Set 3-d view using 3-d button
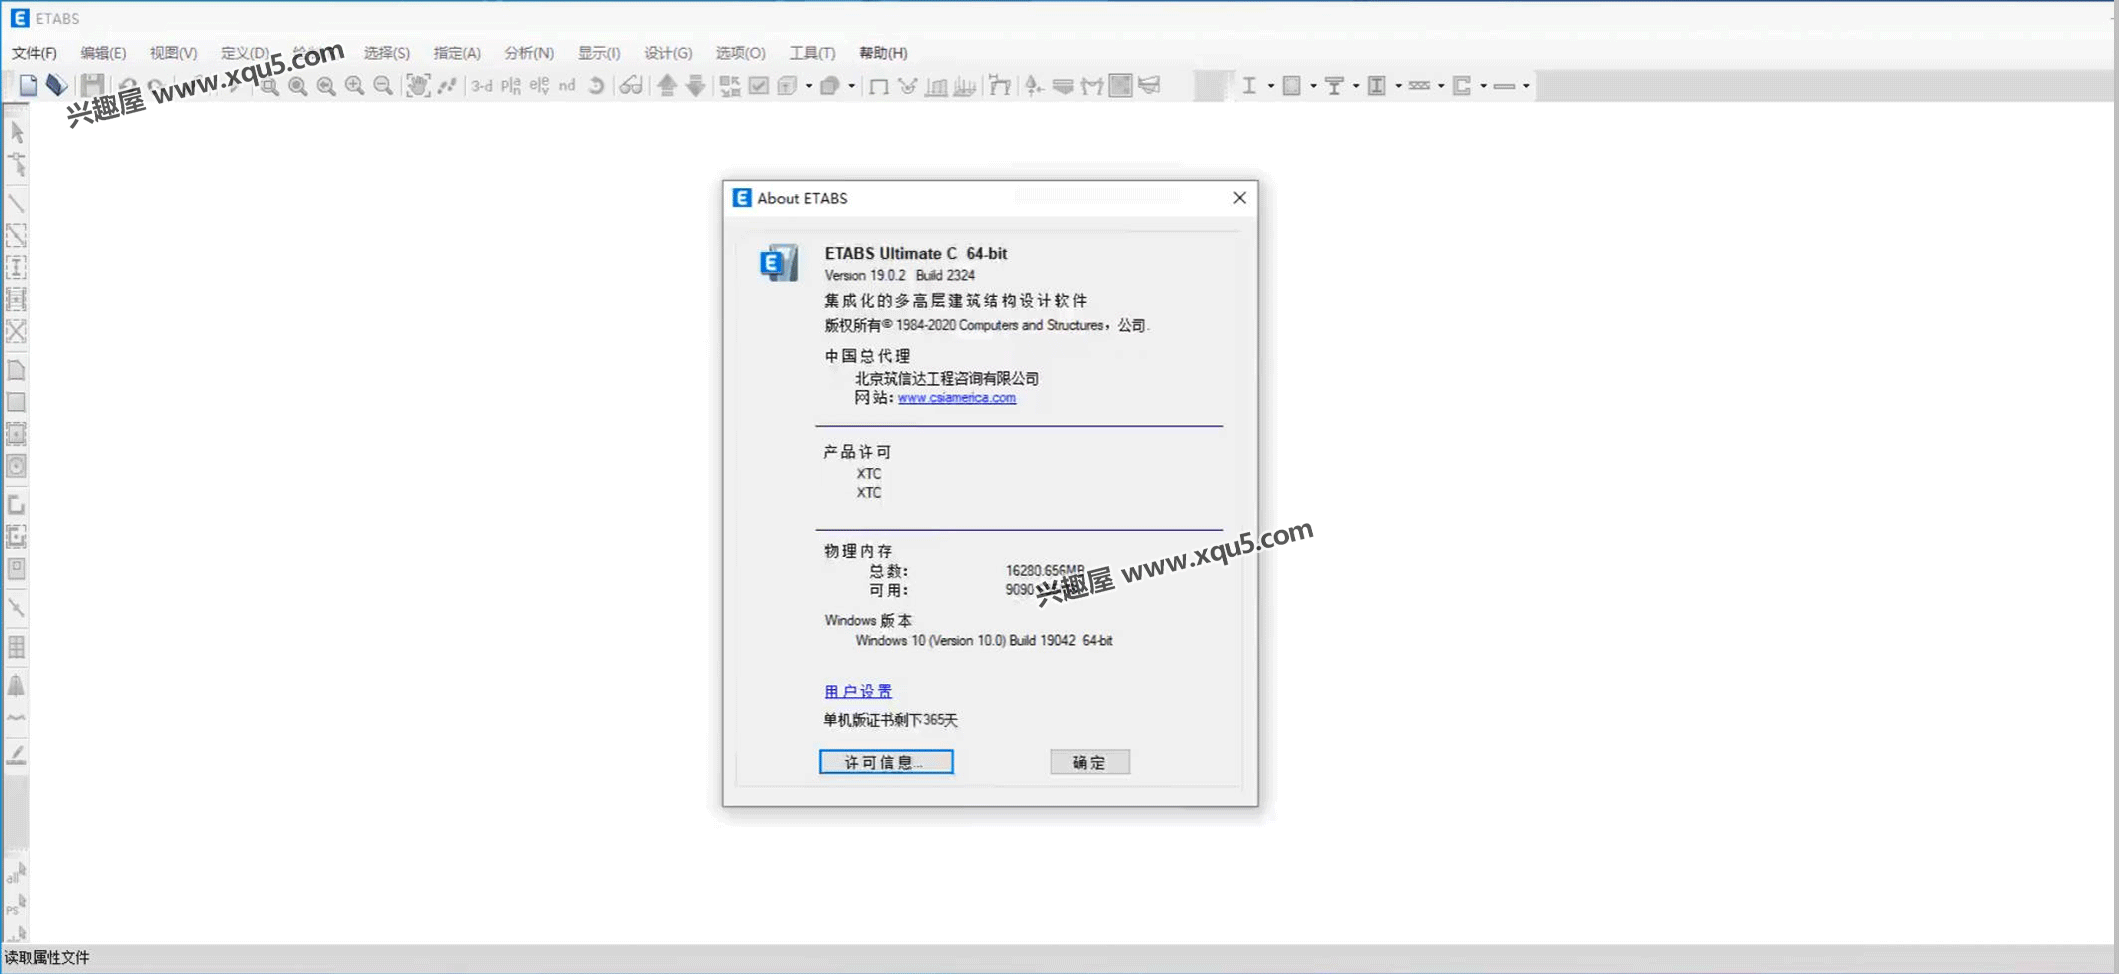 click(x=482, y=86)
